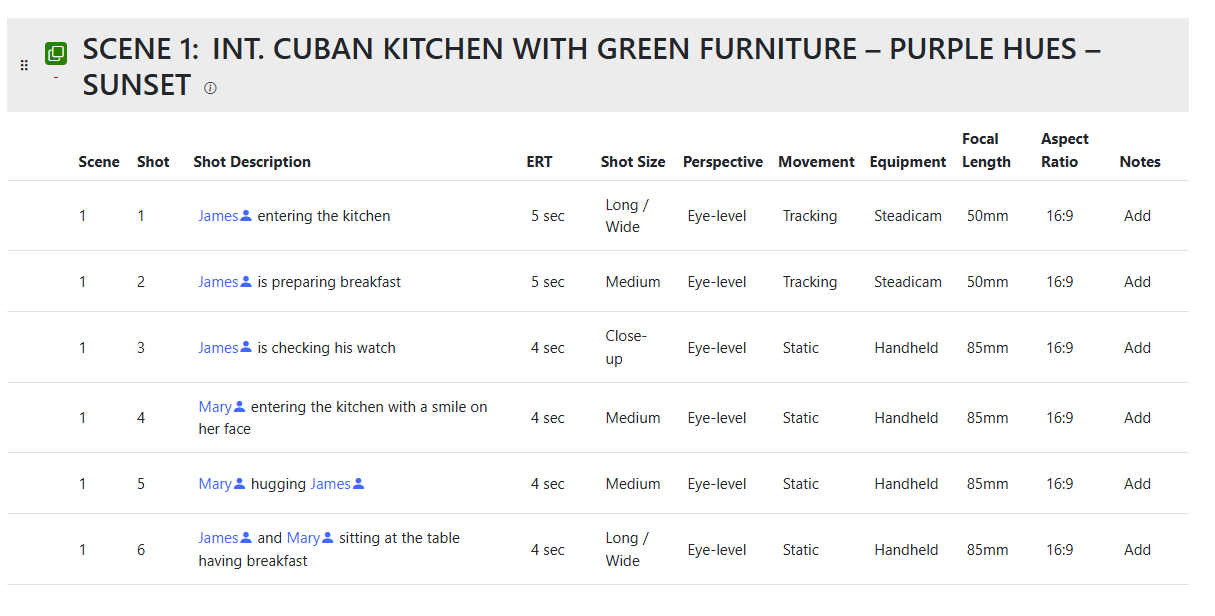
Task: Open the info icon next to SUNSET
Action: tap(210, 88)
